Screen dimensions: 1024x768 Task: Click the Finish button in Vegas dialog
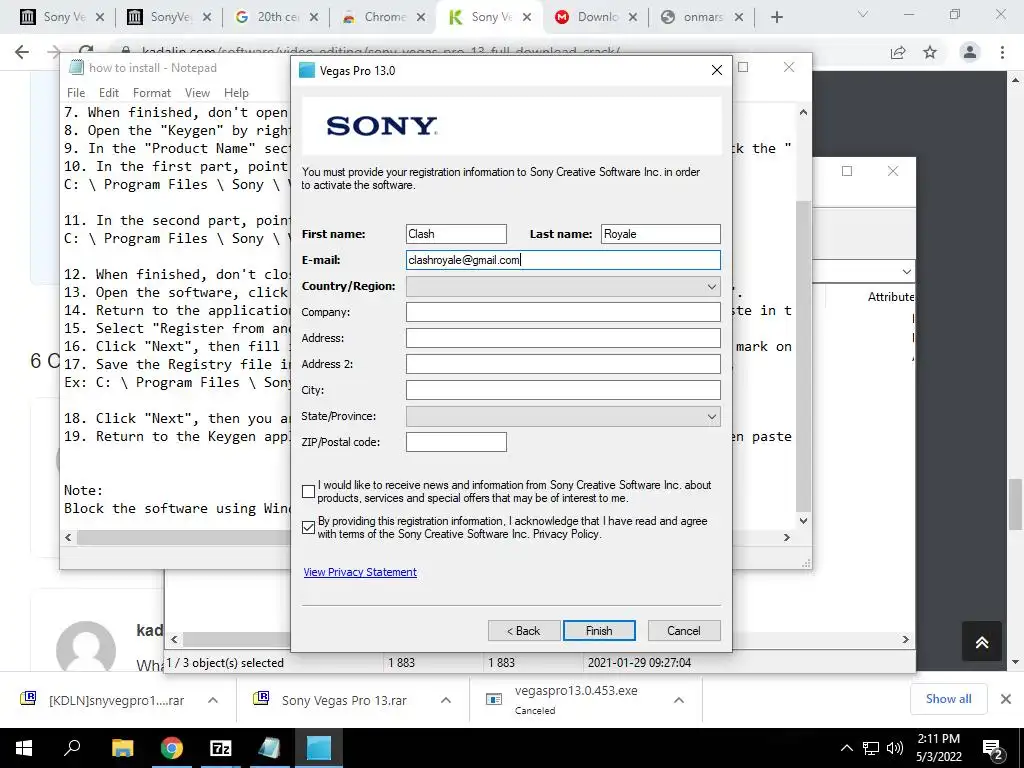(x=599, y=630)
